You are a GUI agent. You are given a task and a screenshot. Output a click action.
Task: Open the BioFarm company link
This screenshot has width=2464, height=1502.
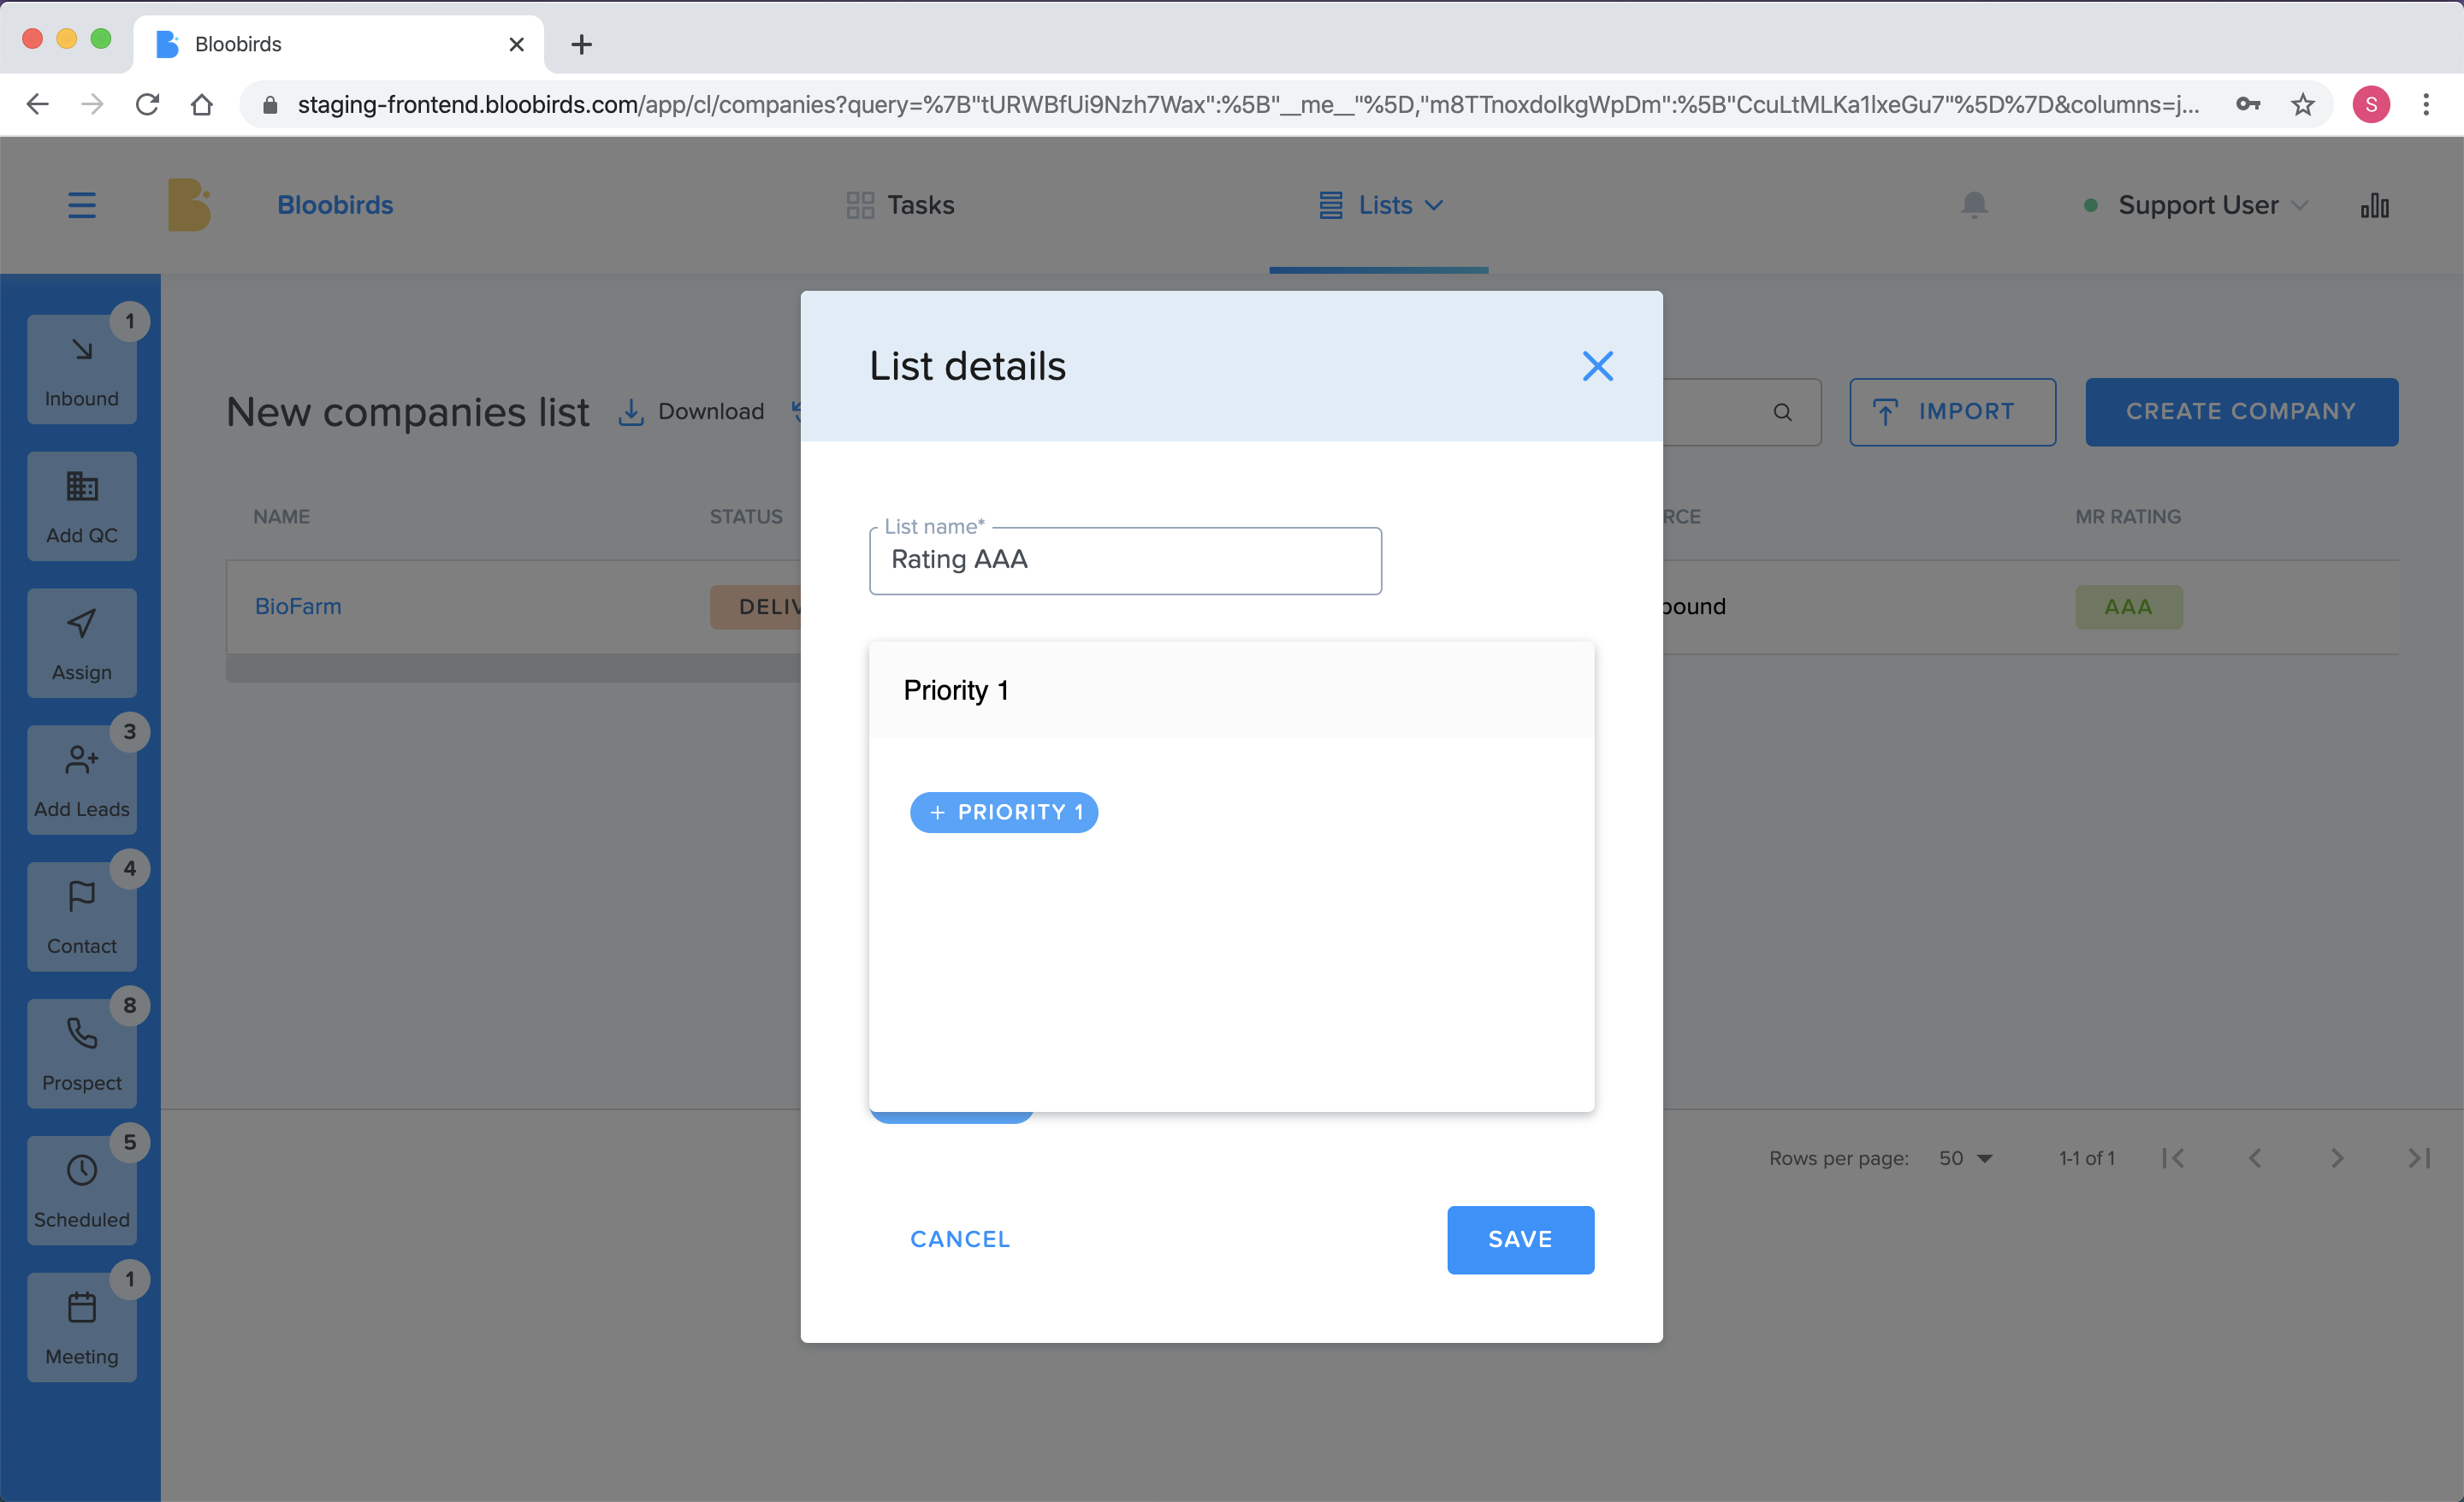(x=298, y=606)
